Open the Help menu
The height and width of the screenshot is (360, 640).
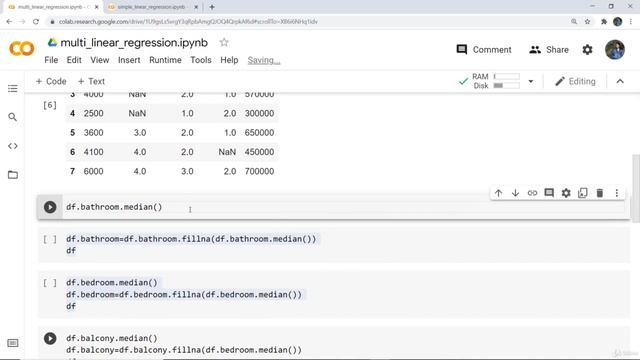pyautogui.click(x=229, y=60)
